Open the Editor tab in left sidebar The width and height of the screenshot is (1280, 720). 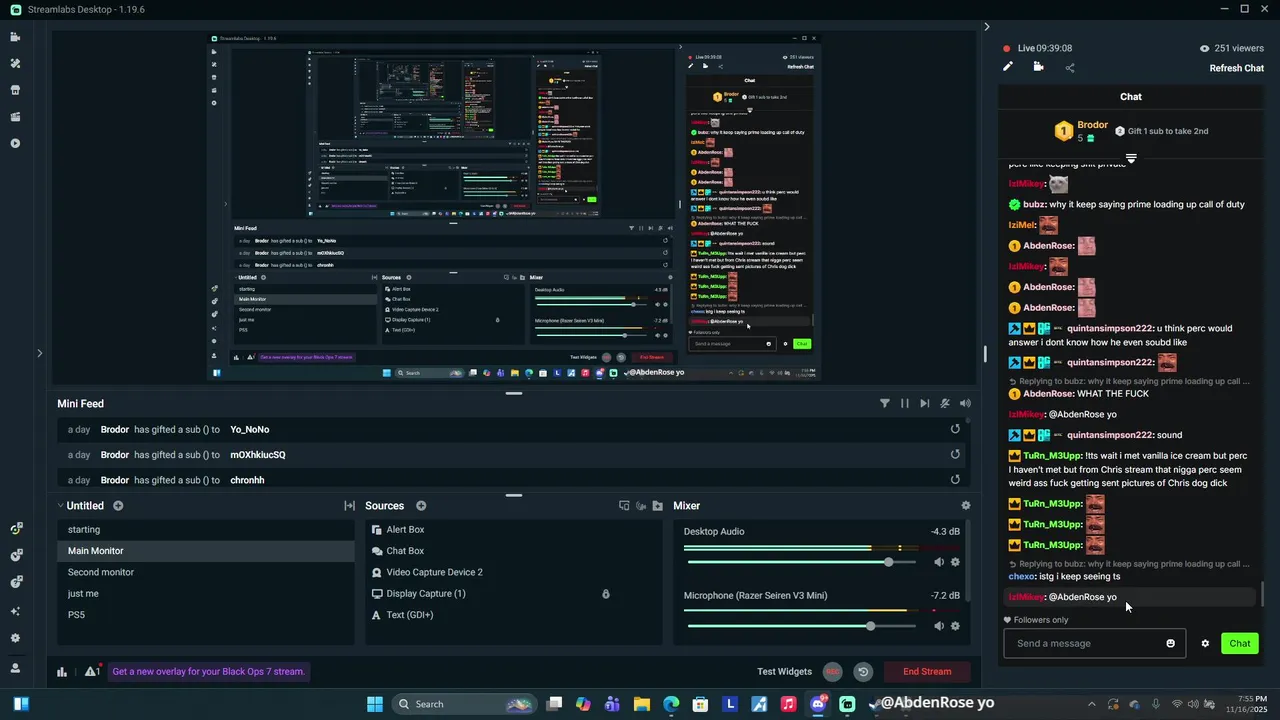point(15,37)
